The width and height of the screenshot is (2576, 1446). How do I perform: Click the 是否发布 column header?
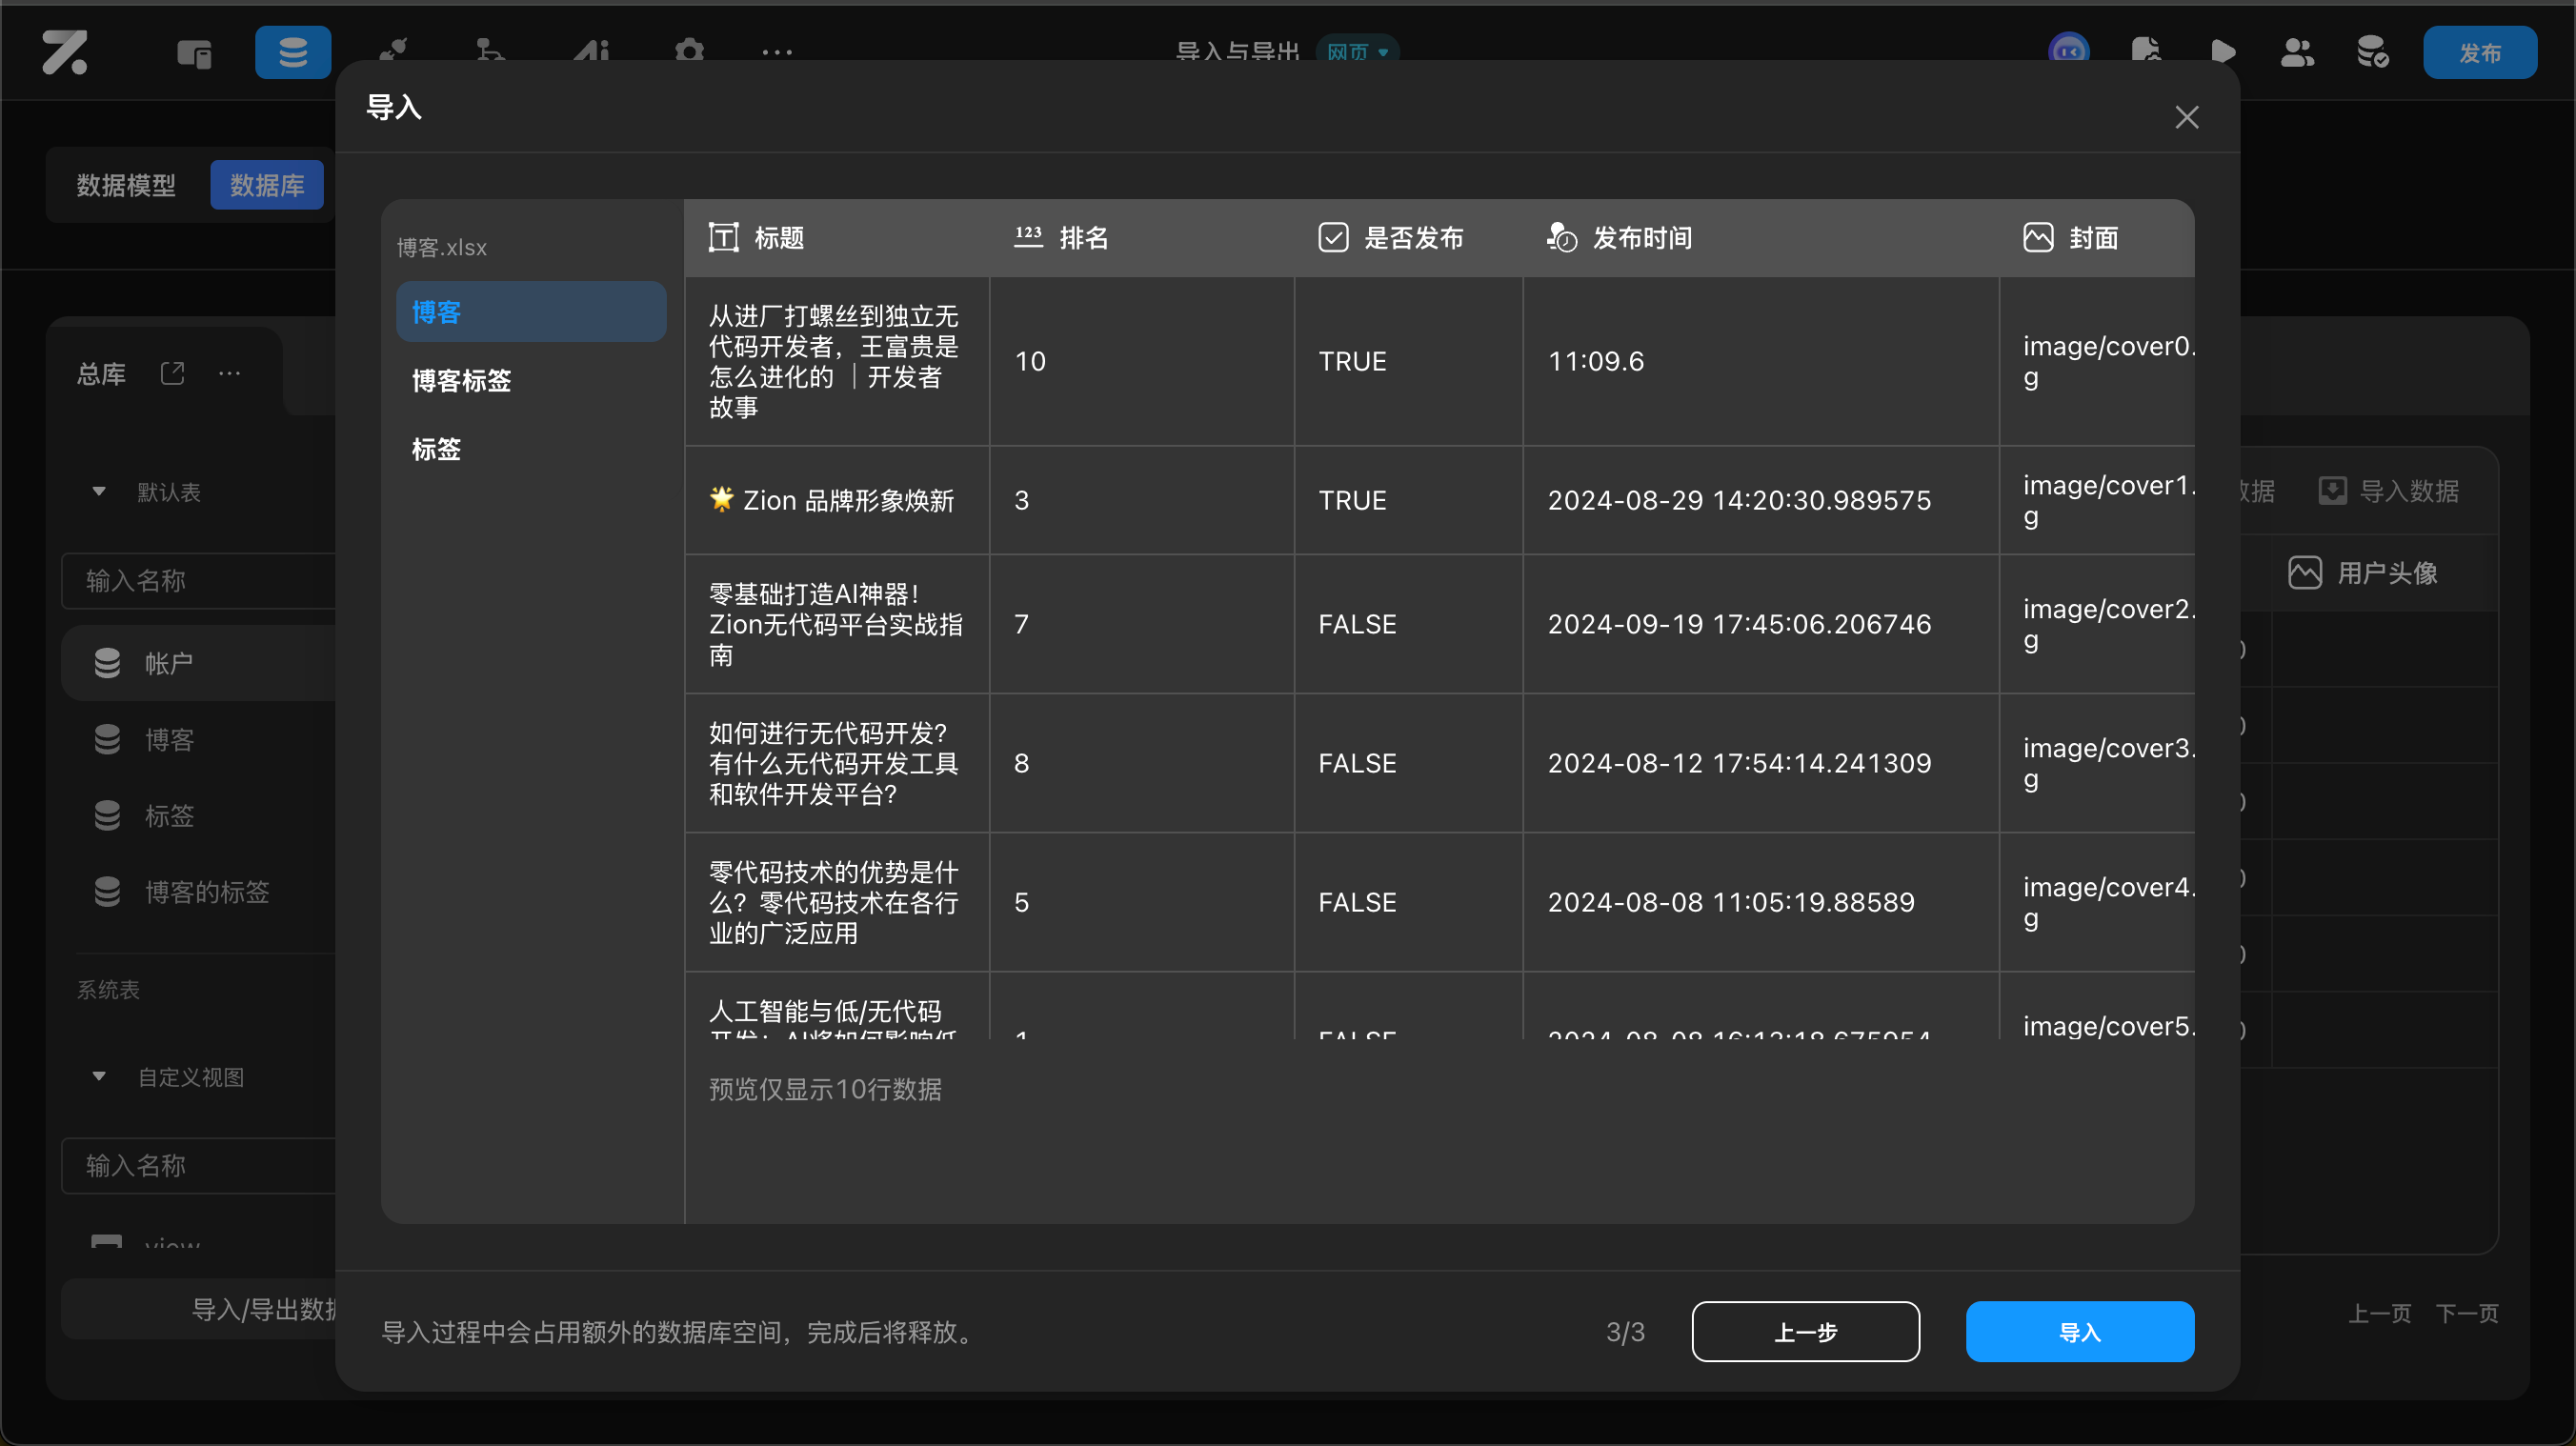[1408, 238]
